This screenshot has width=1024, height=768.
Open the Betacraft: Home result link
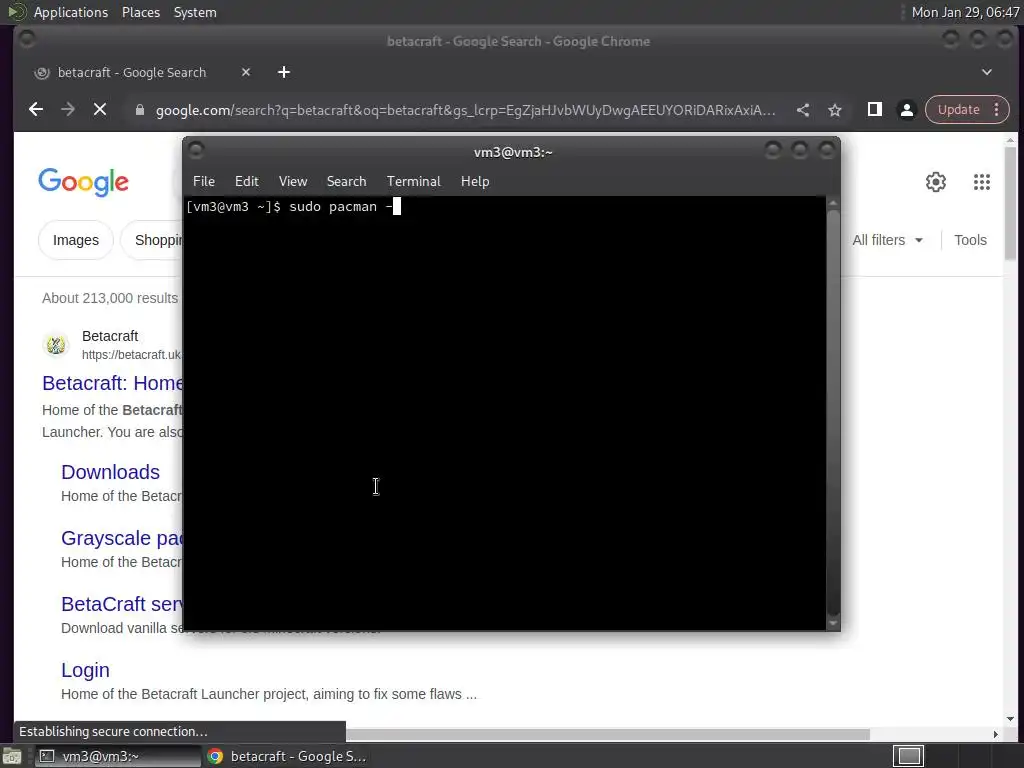112,383
